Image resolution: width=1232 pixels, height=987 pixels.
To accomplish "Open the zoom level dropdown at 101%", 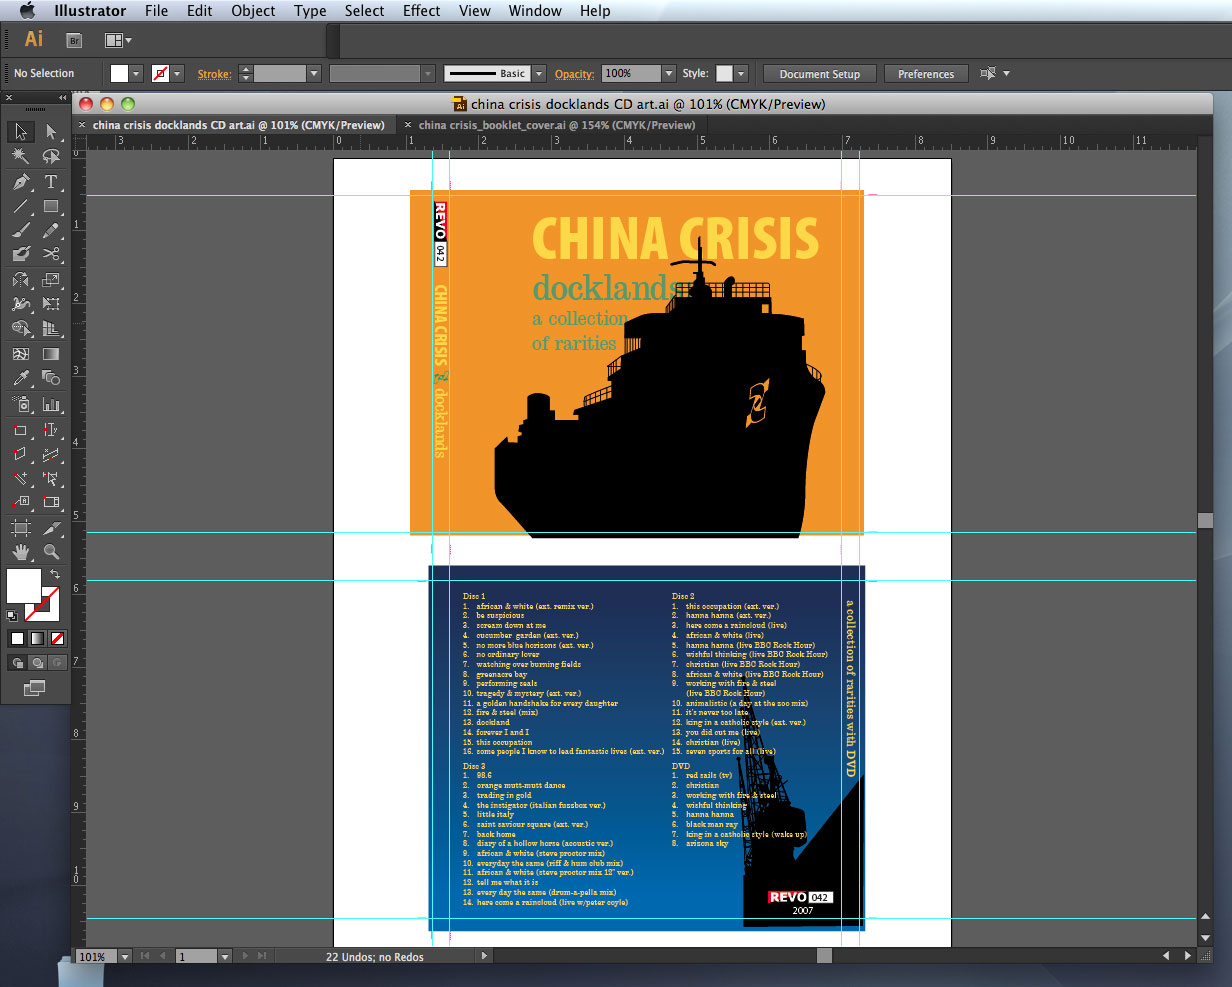I will (x=125, y=957).
